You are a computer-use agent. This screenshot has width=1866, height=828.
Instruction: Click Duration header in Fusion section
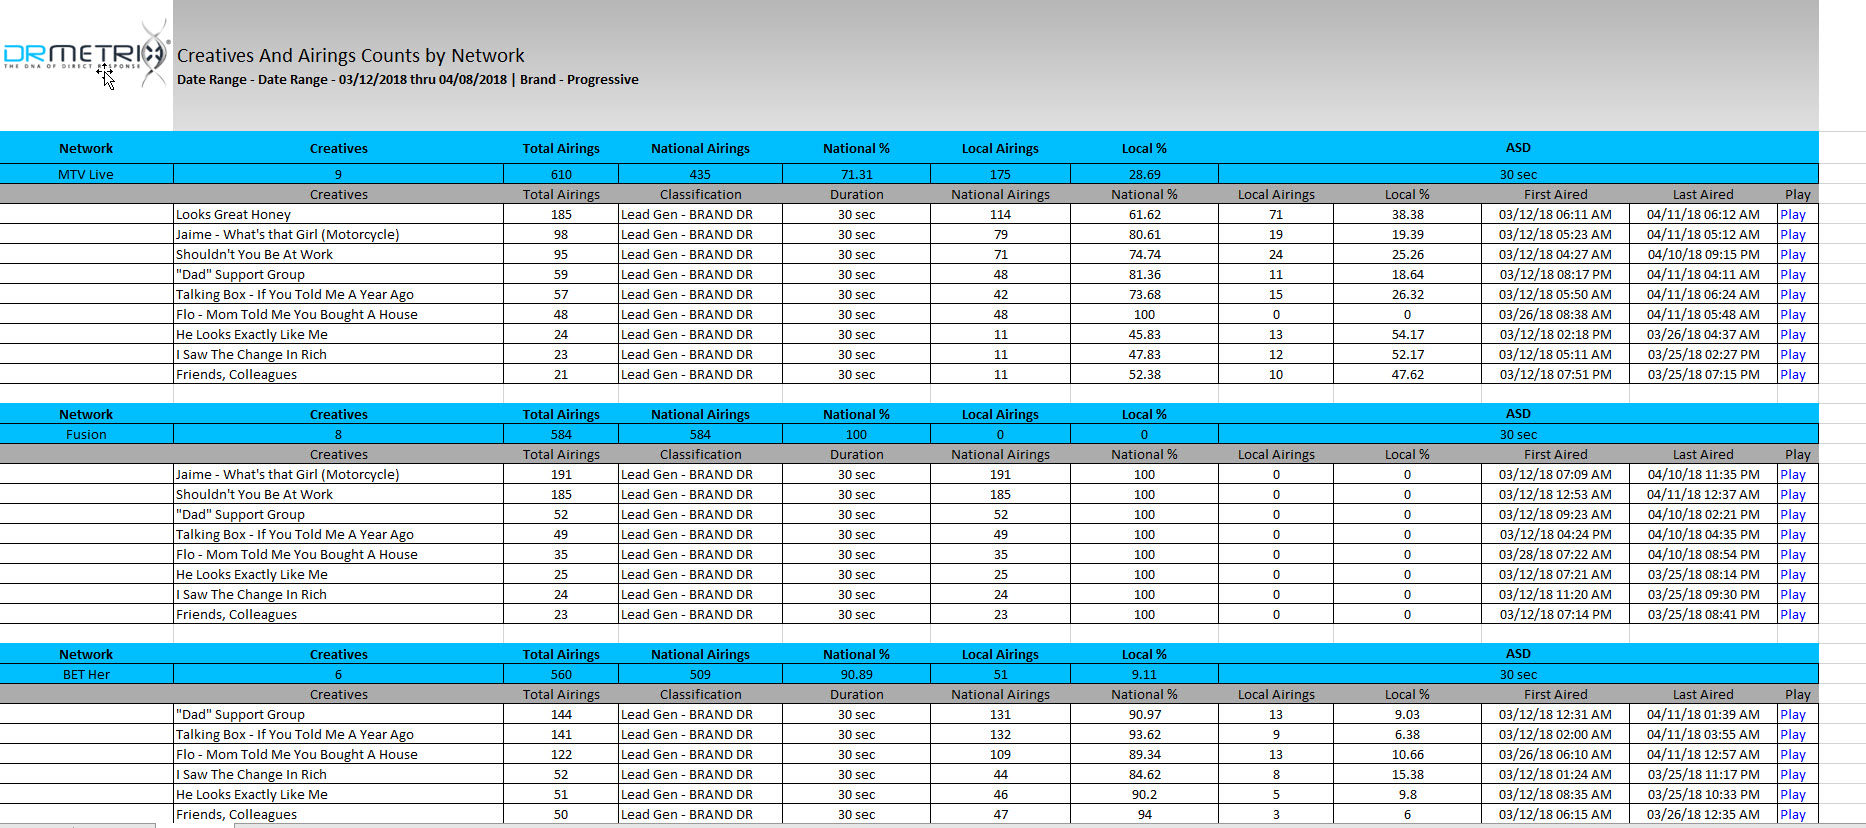click(856, 454)
